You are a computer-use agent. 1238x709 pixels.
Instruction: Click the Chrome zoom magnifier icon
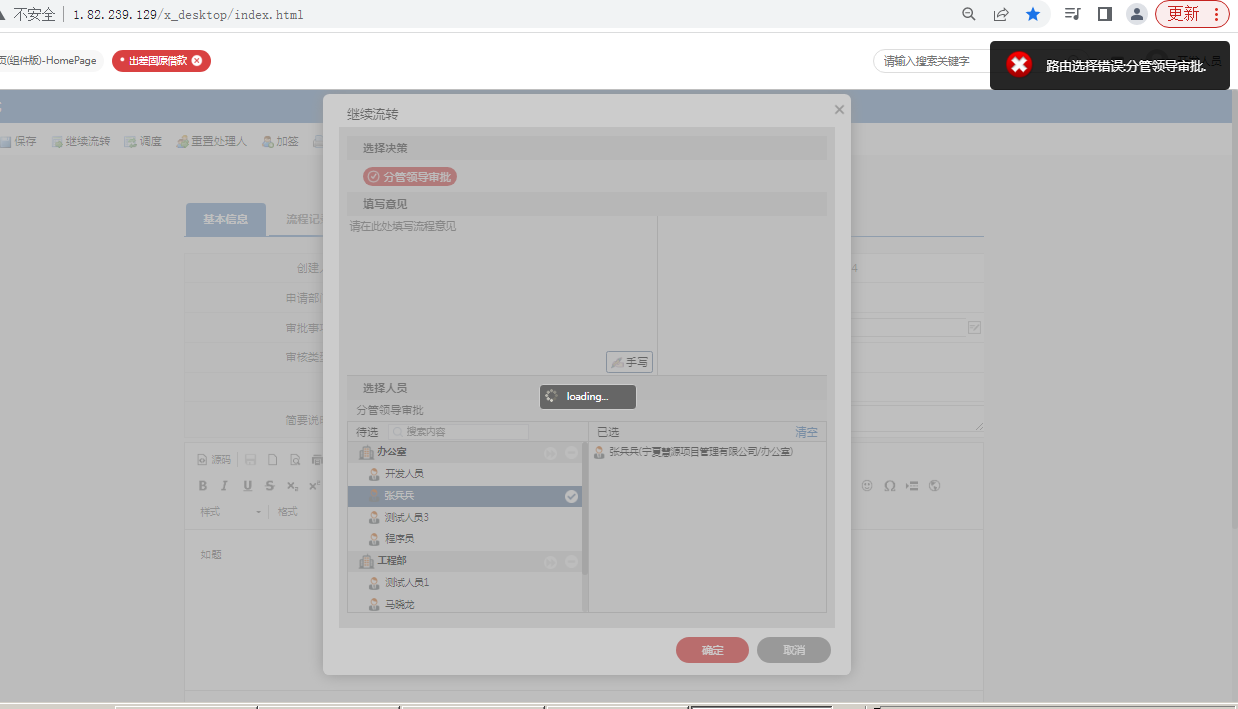point(968,14)
